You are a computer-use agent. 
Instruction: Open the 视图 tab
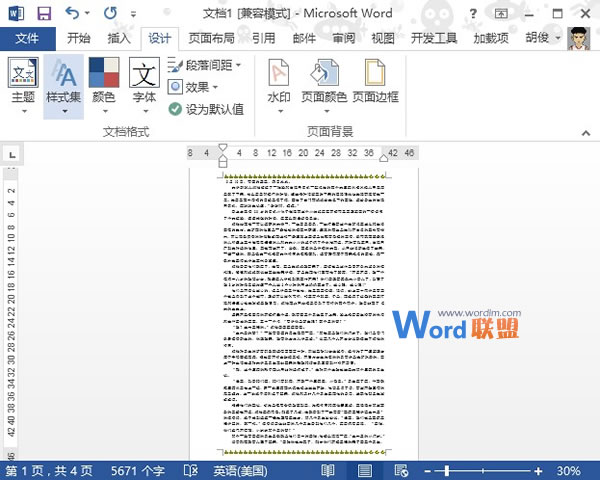click(383, 38)
